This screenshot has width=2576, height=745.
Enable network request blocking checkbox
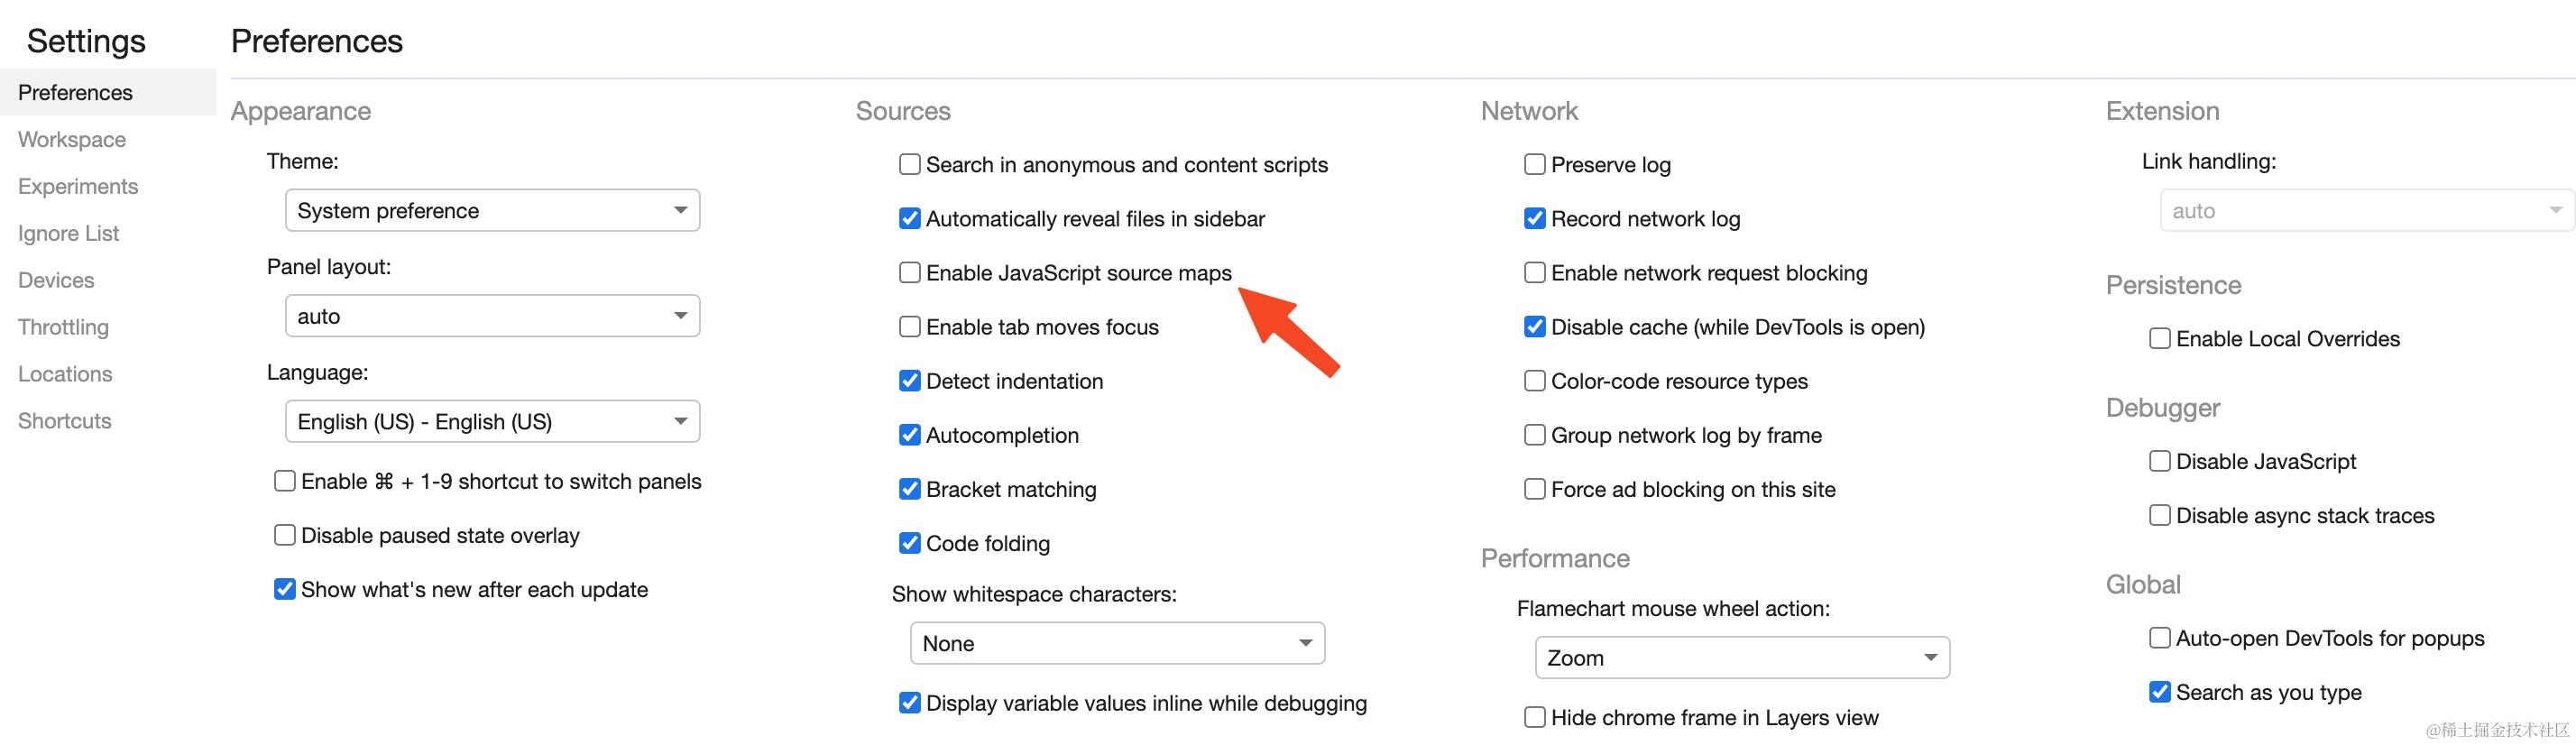1534,273
